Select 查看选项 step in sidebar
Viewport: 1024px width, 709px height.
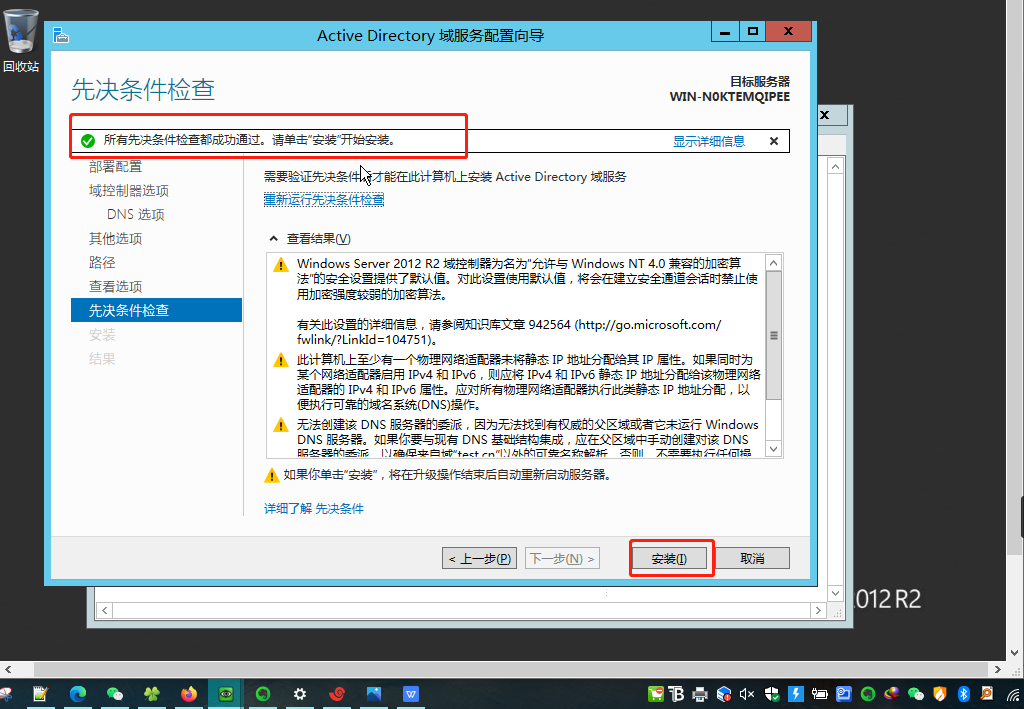[x=115, y=287]
